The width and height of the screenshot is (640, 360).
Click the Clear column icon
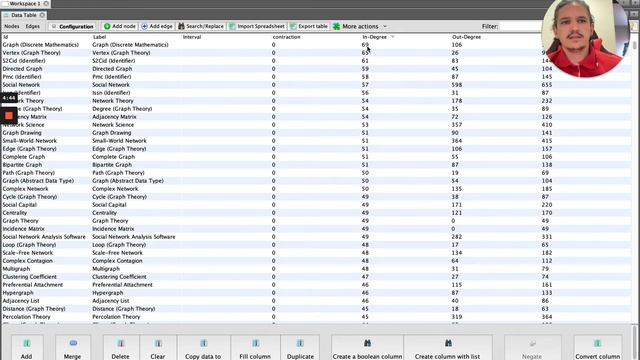click(x=158, y=344)
